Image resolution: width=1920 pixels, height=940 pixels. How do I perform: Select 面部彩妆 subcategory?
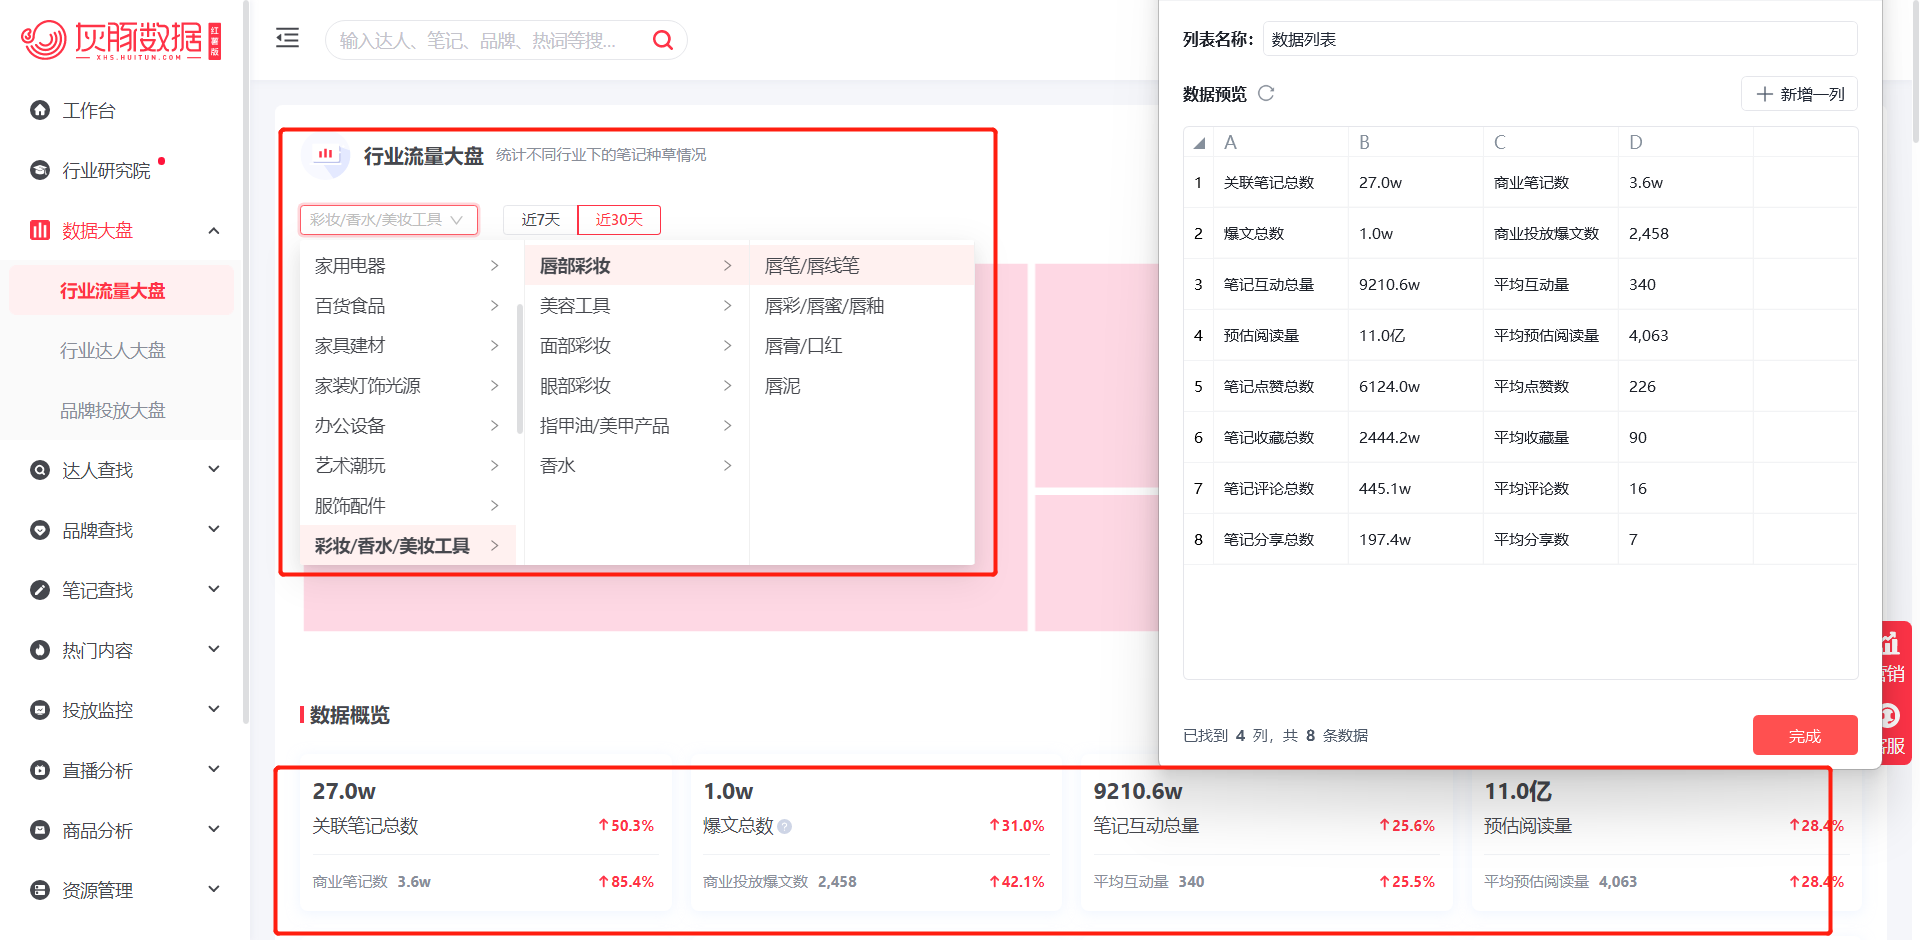(637, 346)
